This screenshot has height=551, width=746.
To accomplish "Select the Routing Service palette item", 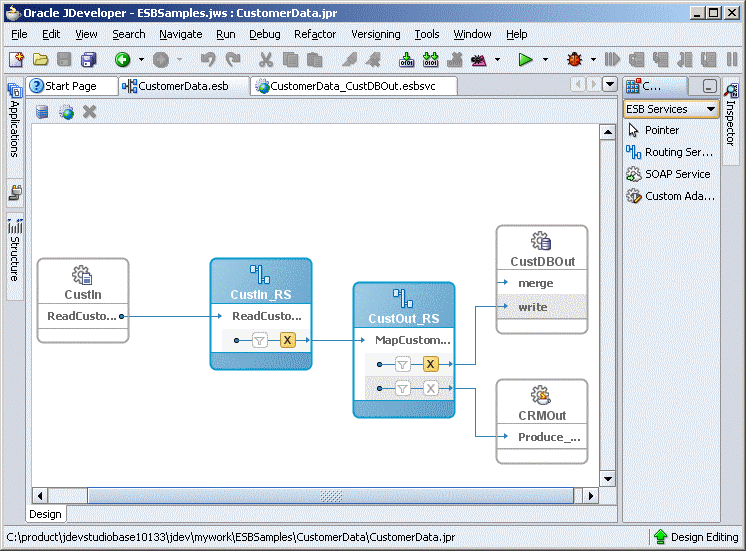I will 671,152.
